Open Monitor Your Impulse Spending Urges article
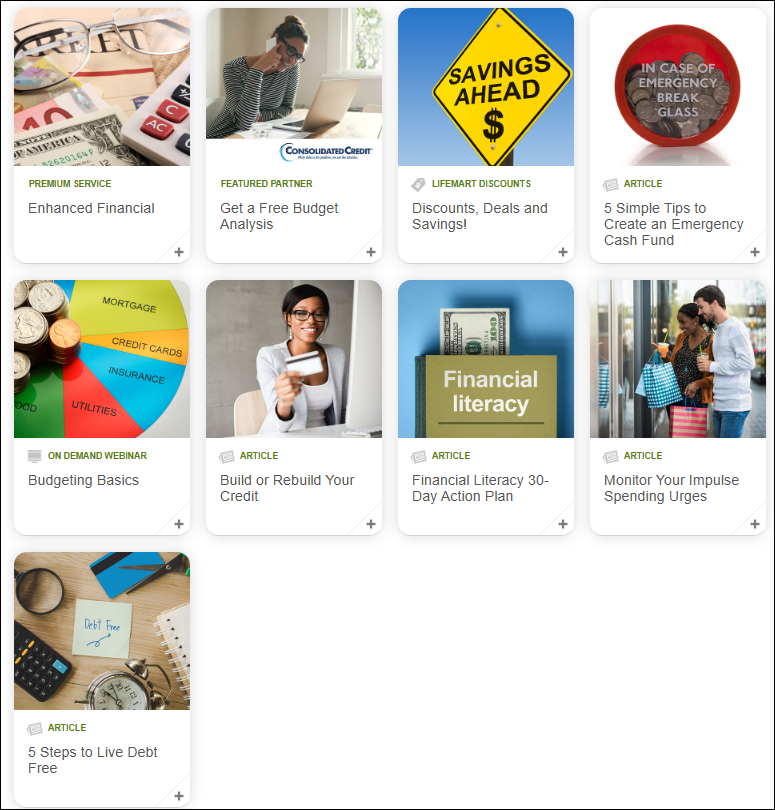Viewport: 775px width, 810px height. coord(671,488)
